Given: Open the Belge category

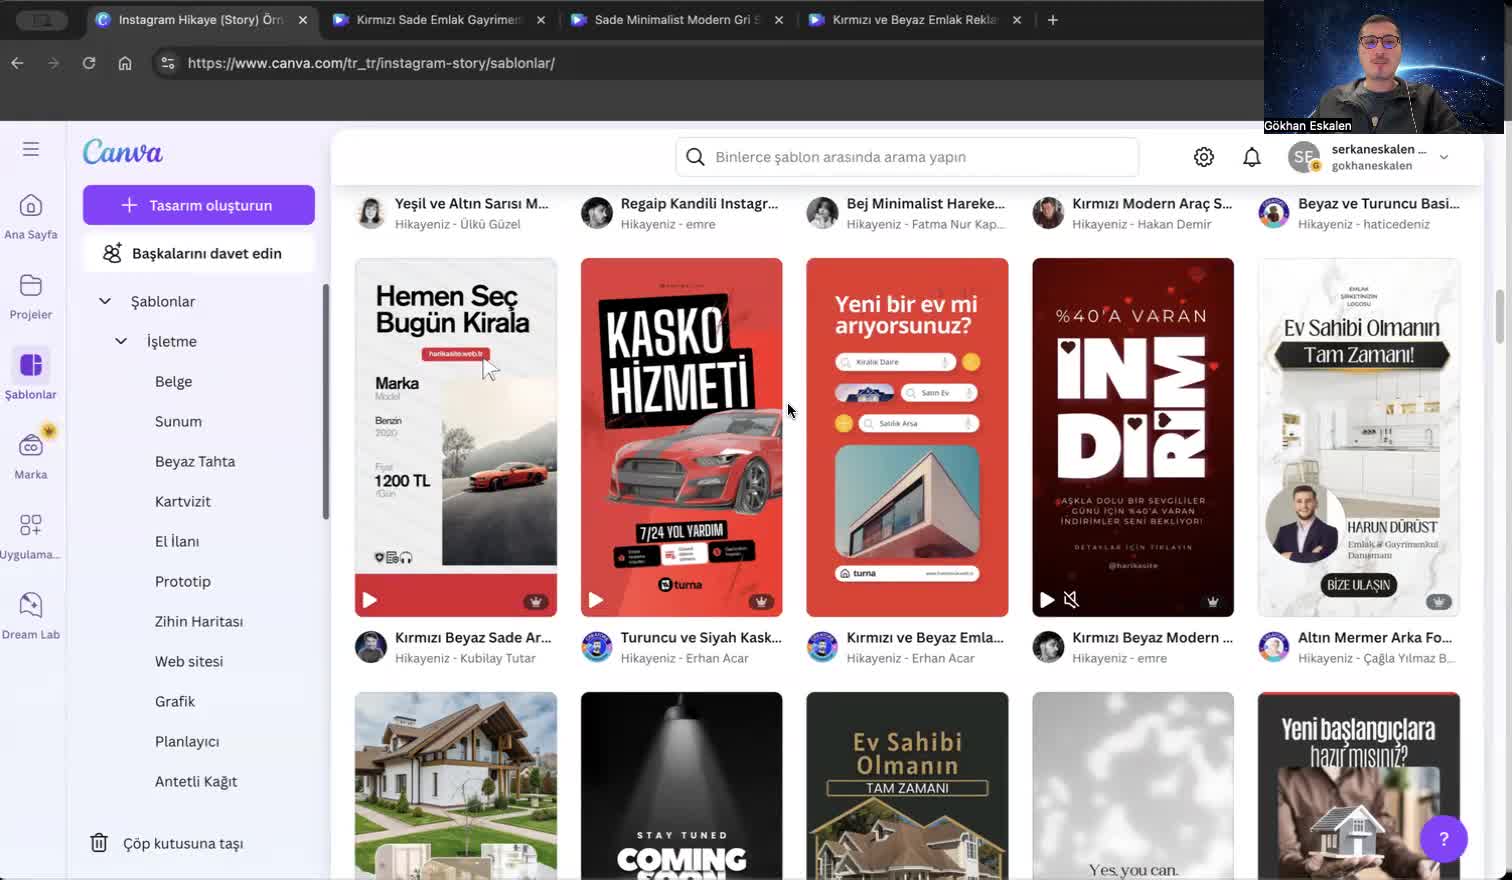Looking at the screenshot, I should tap(174, 381).
